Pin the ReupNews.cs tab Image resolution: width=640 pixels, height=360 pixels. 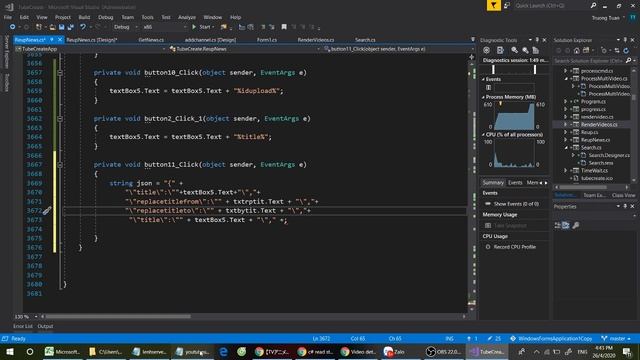[52, 40]
